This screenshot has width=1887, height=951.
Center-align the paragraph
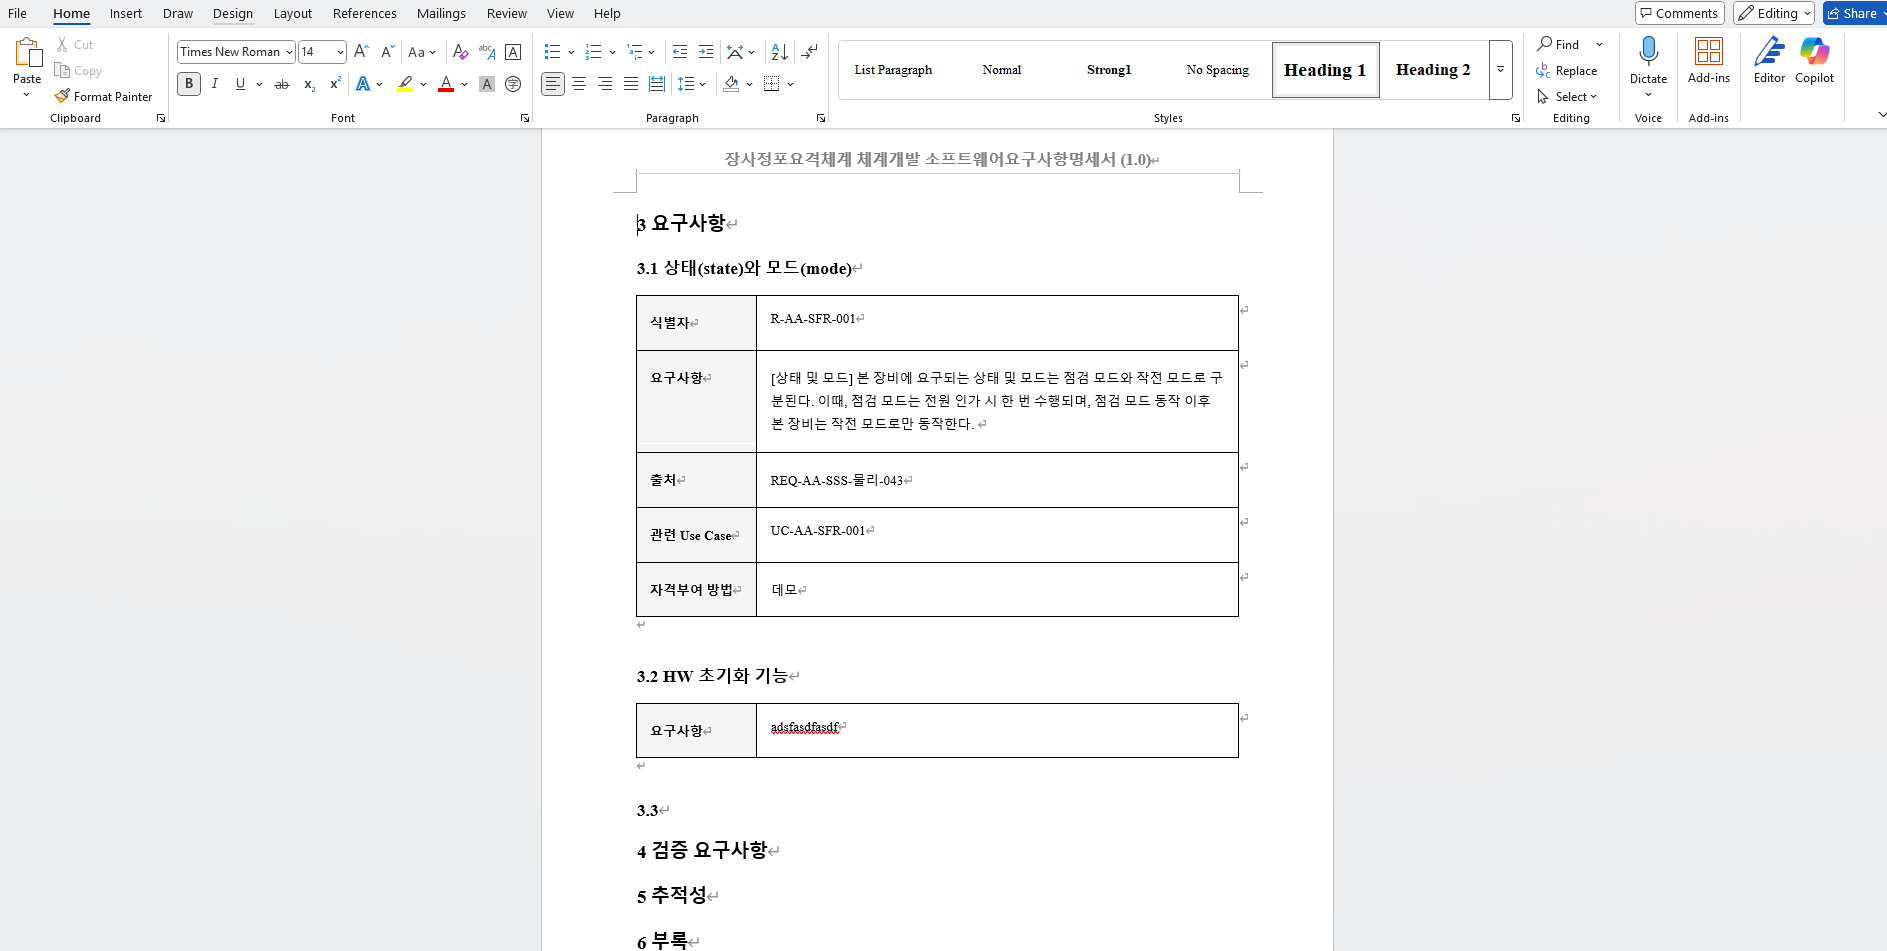579,84
